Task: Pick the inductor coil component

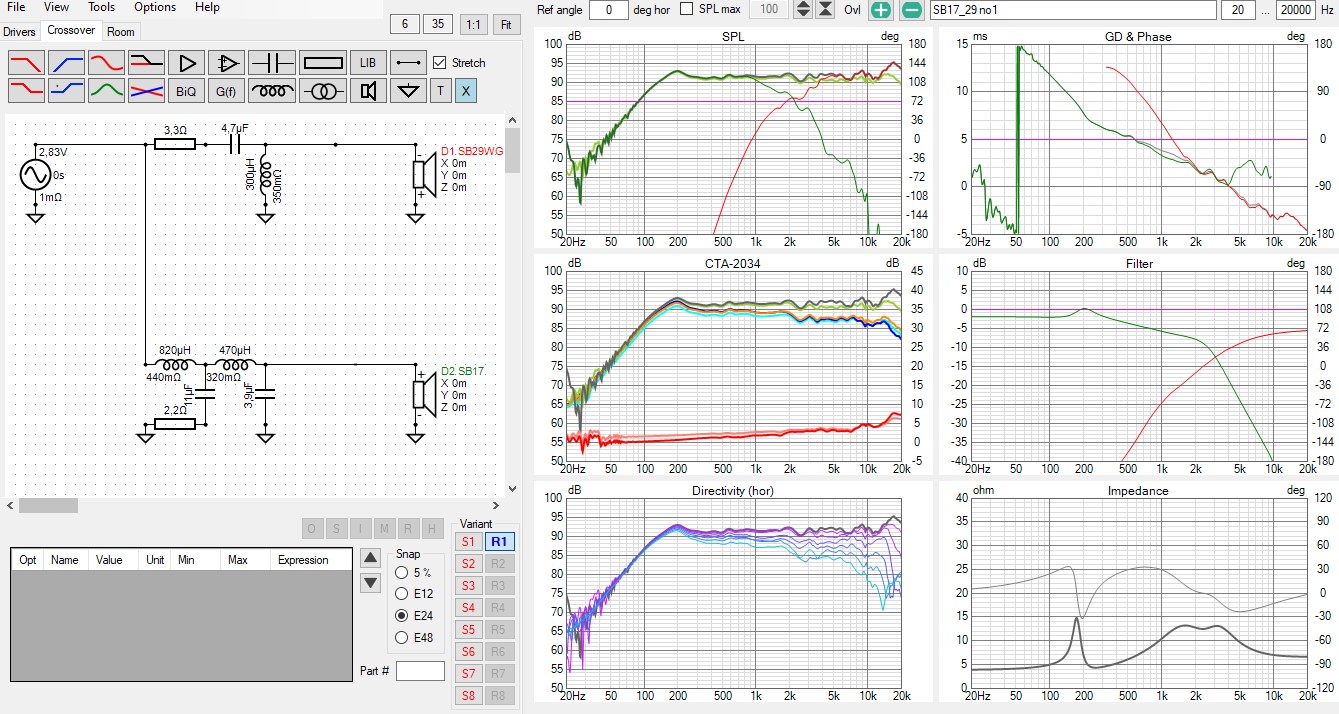Action: 272,91
